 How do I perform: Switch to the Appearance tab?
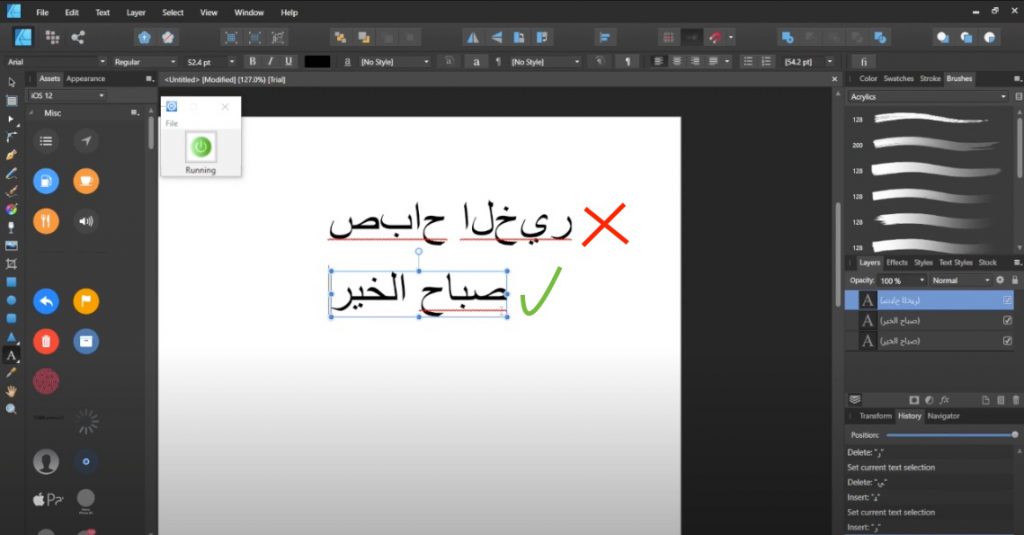(86, 78)
